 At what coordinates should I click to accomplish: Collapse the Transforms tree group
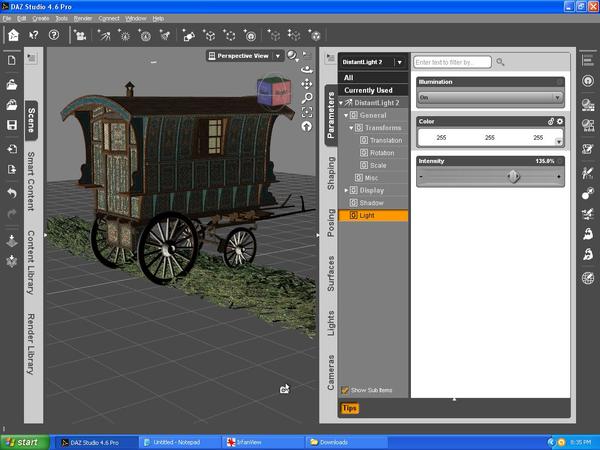351,128
